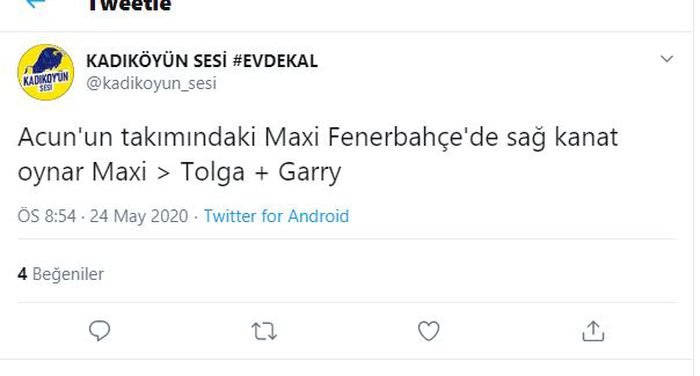The height and width of the screenshot is (376, 700).
Task: Open the KADIKÖYÜN SESİ #EVDEKAL display name
Action: (x=202, y=61)
